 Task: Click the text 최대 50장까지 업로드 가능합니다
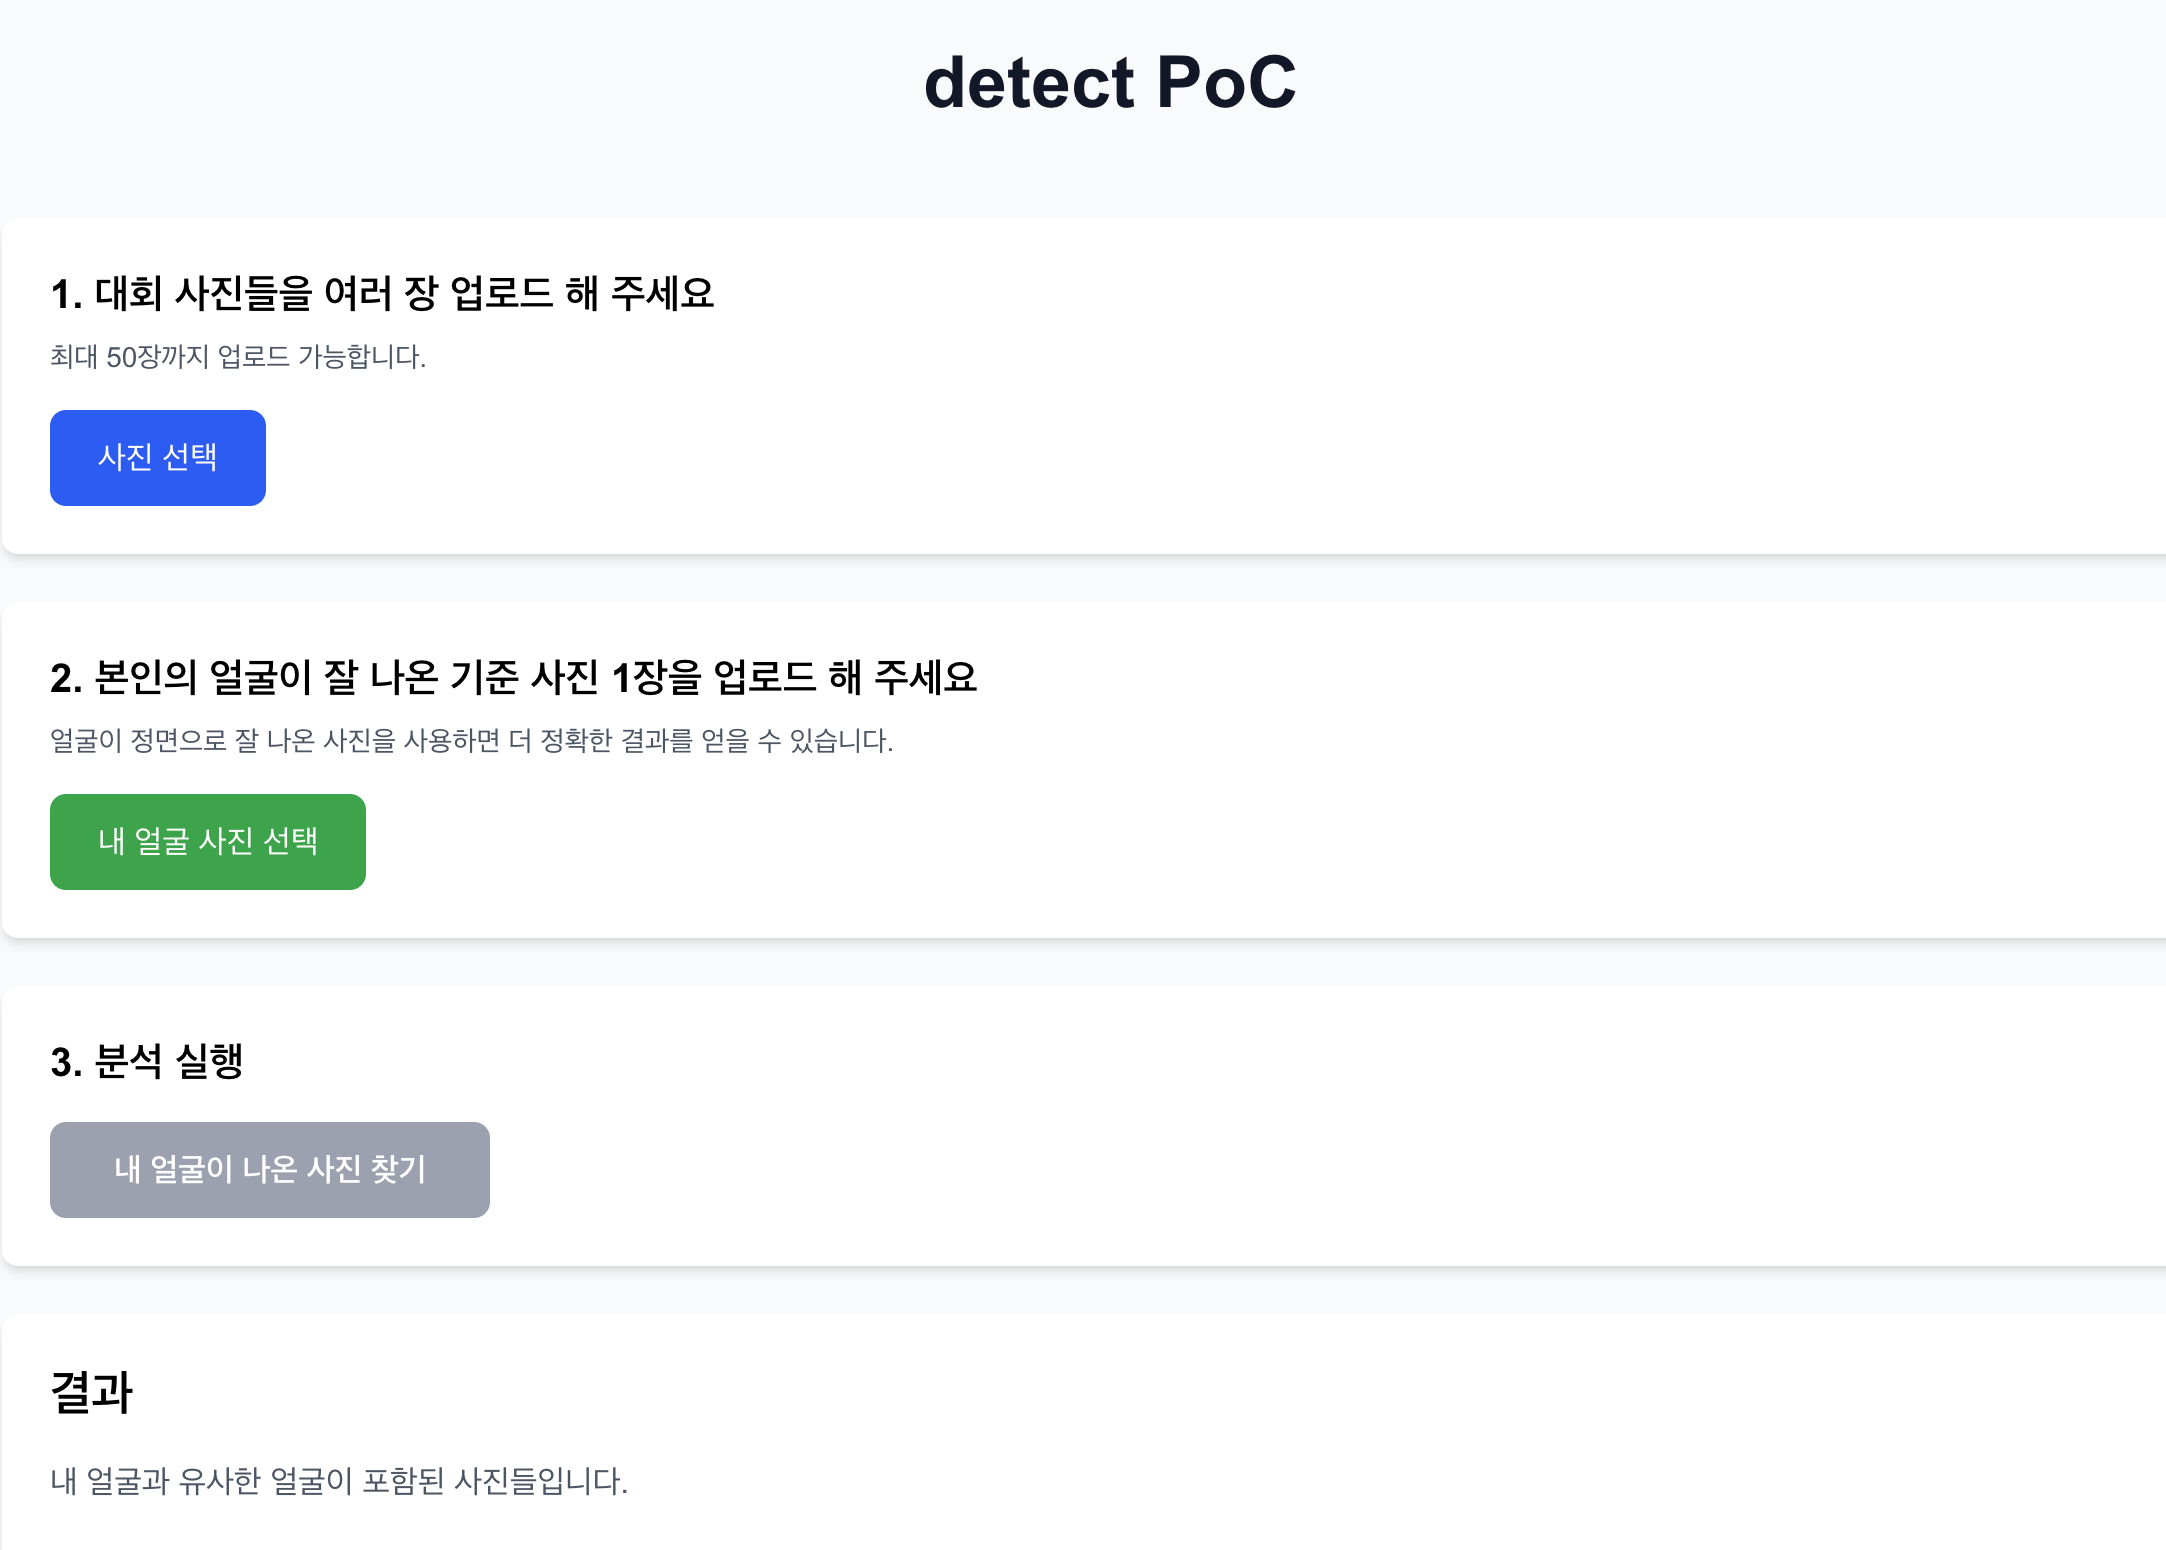pyautogui.click(x=238, y=361)
